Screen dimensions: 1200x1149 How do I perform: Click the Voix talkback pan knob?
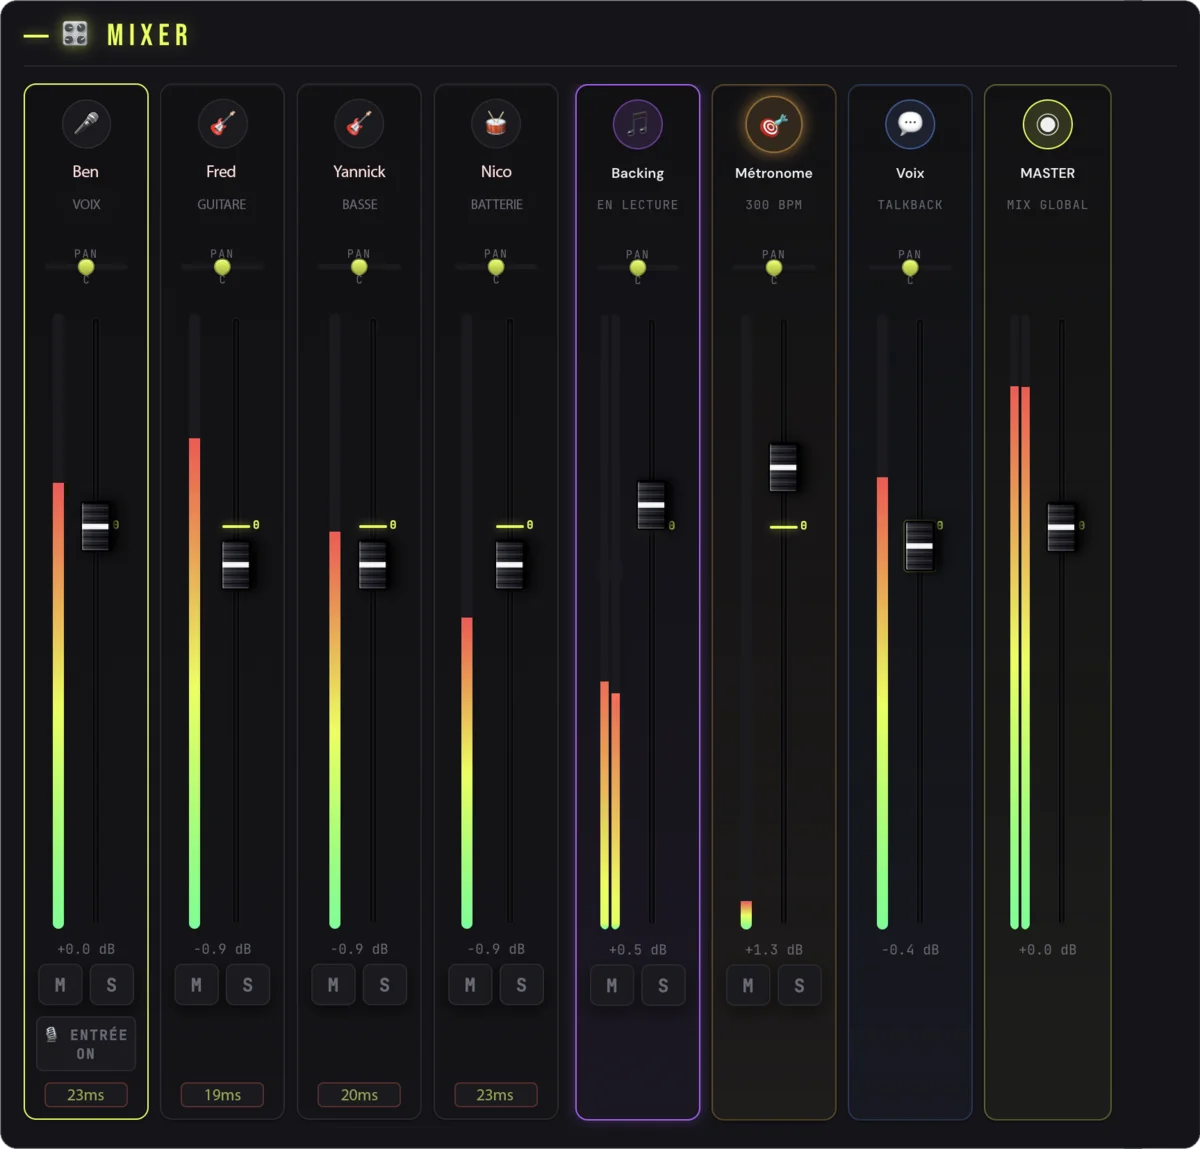point(910,268)
